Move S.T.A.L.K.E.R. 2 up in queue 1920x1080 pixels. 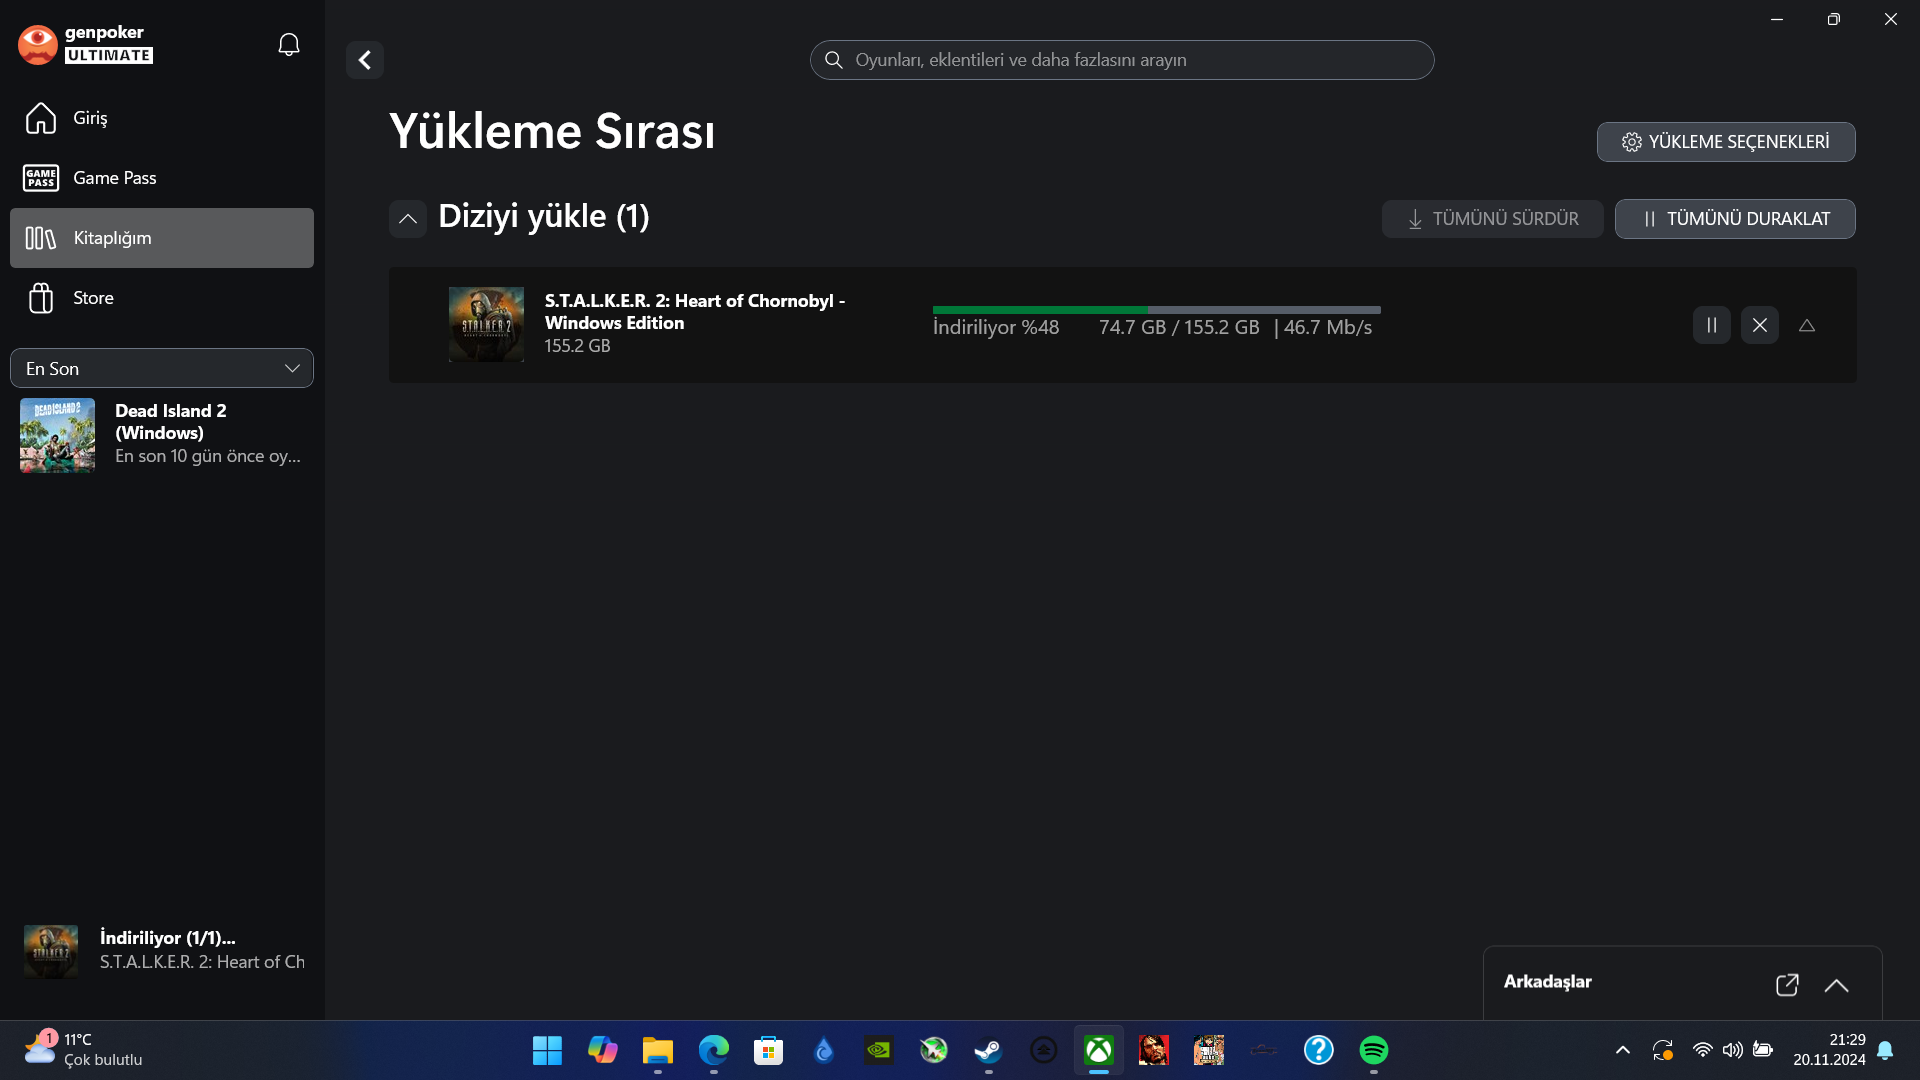pyautogui.click(x=1807, y=325)
